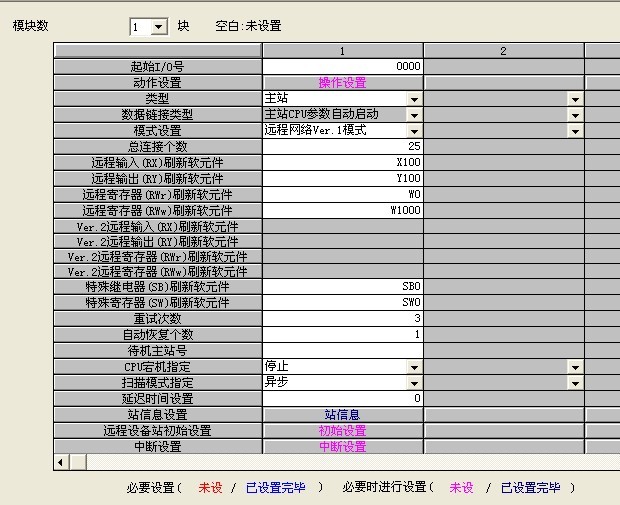Open the 类型 dropdown arrow in column 2
The image size is (620, 505).
(x=575, y=99)
